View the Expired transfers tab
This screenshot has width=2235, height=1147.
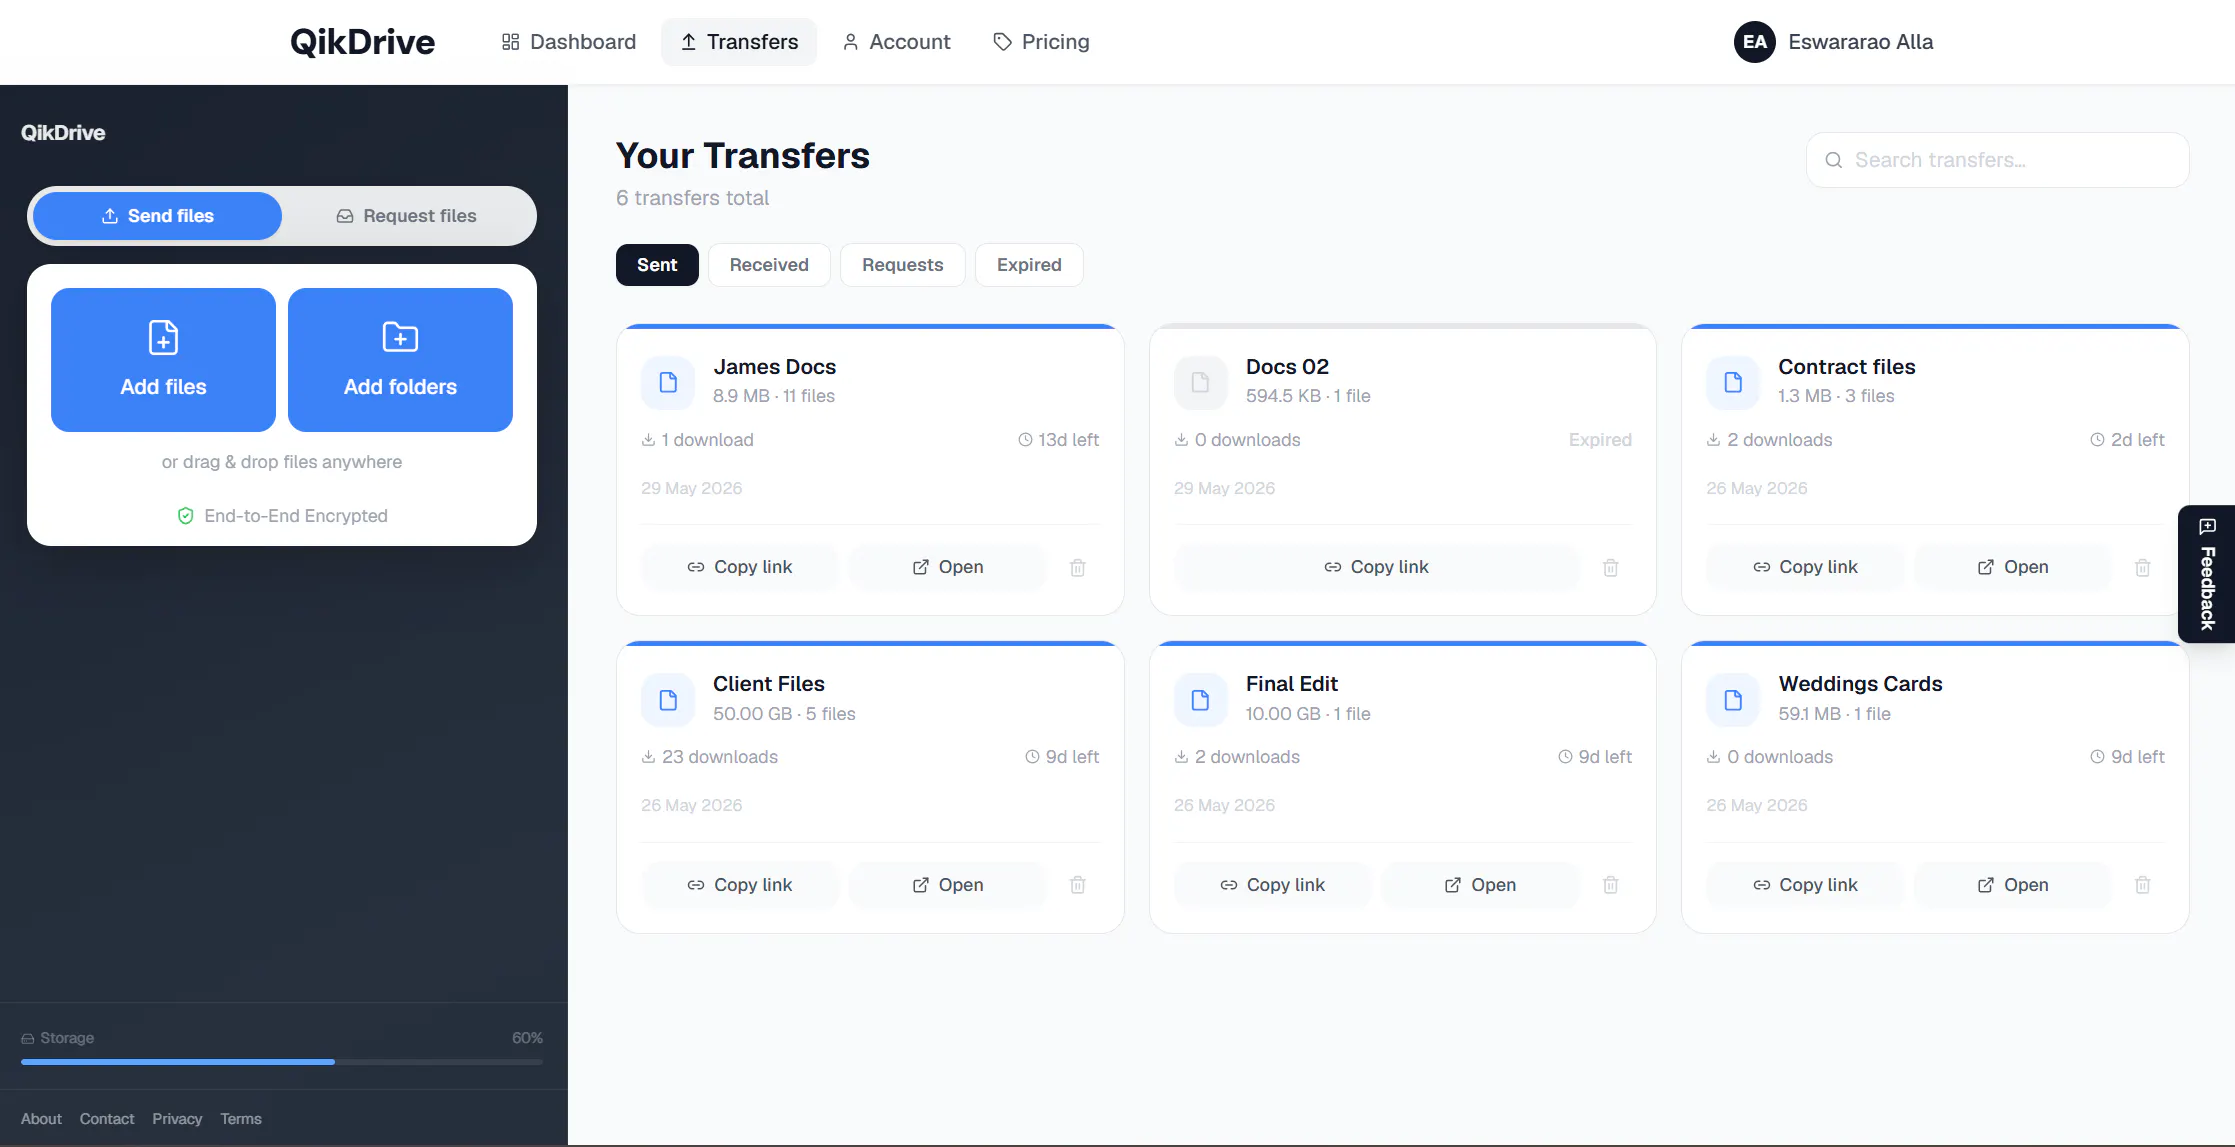click(1029, 265)
